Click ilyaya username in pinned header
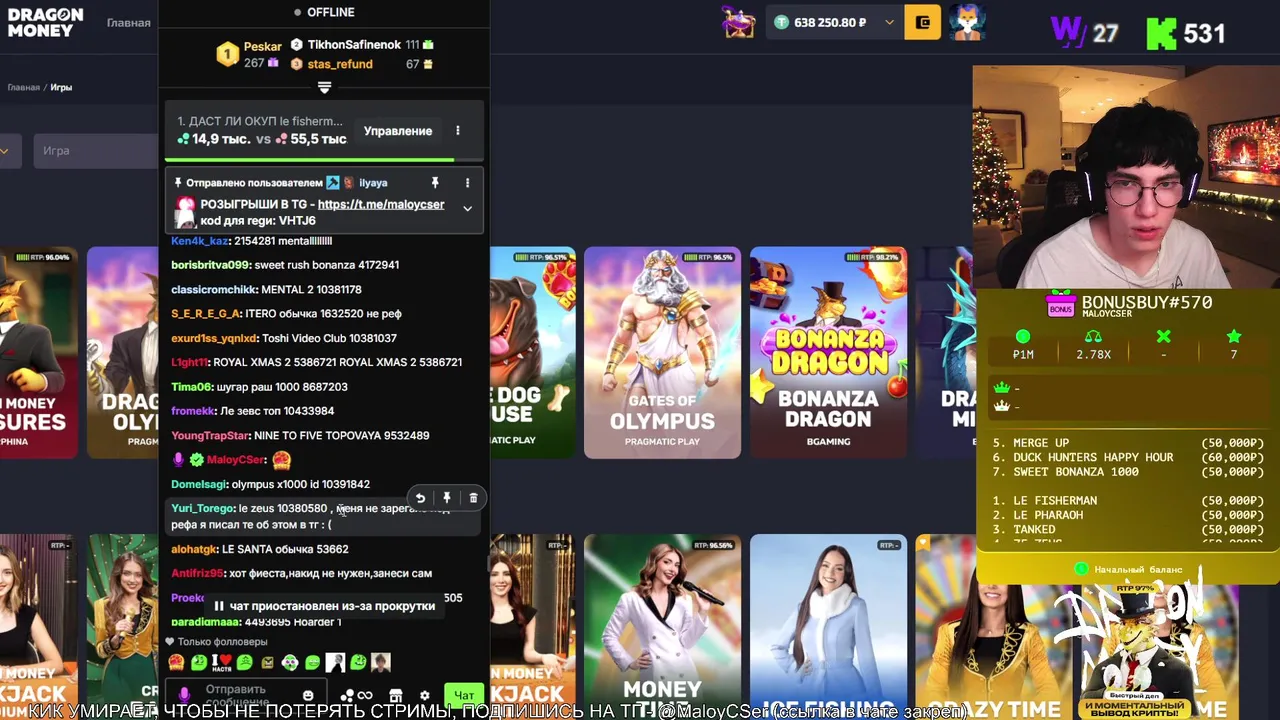 point(373,183)
